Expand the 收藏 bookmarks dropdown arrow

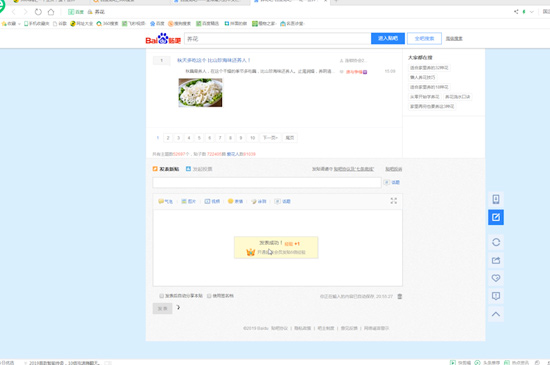19,24
